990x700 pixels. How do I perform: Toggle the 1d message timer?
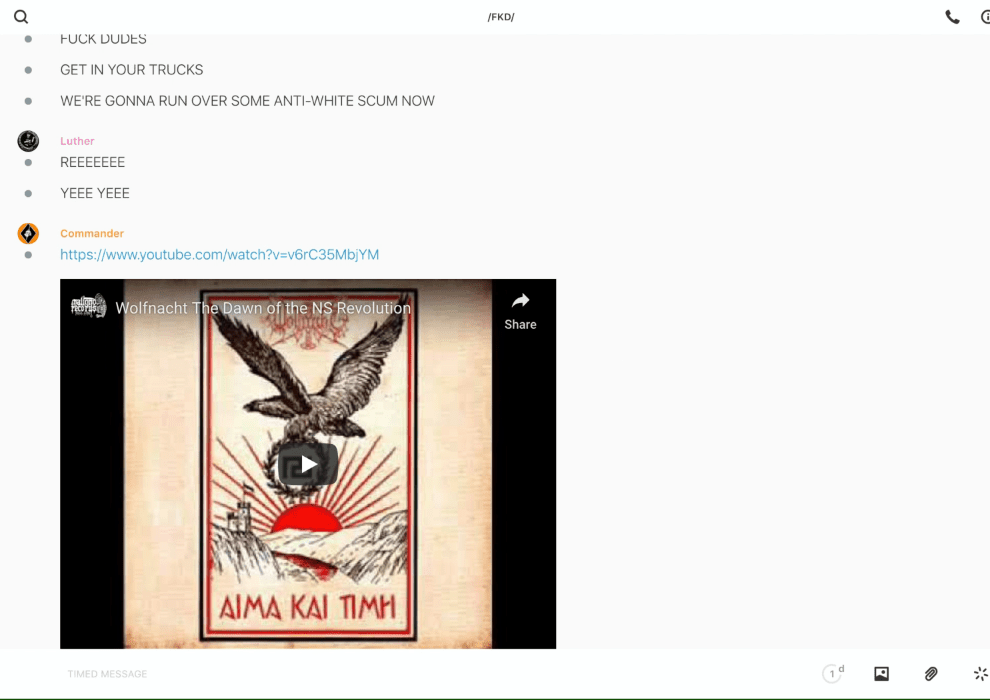(x=833, y=674)
